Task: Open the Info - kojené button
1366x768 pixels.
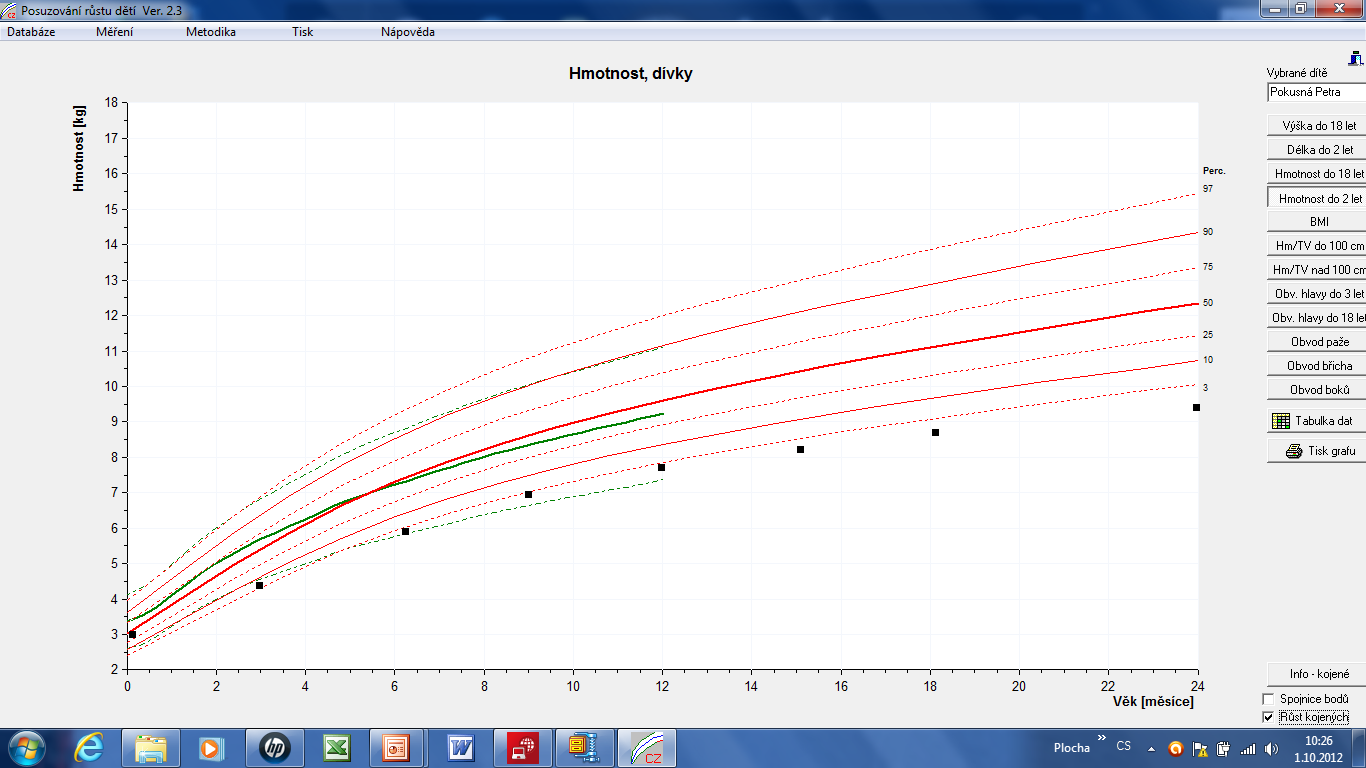Action: tap(1316, 674)
